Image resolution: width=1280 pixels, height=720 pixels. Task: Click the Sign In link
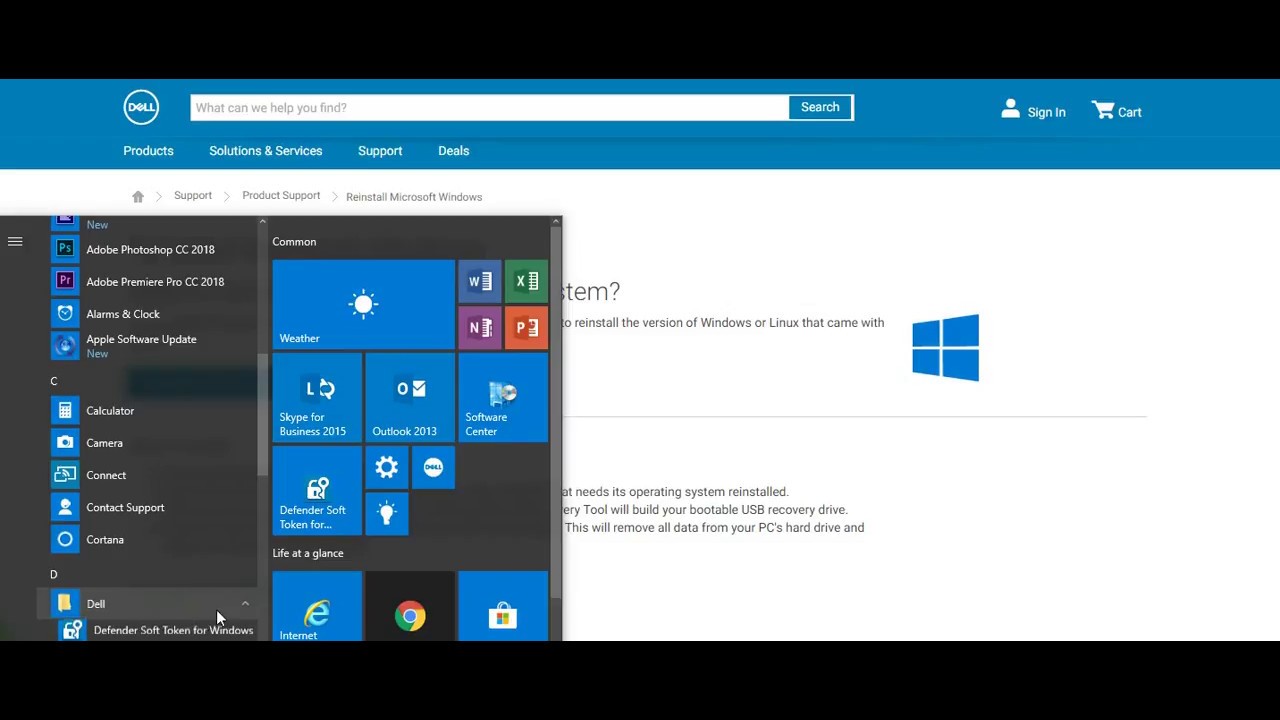pyautogui.click(x=1046, y=112)
